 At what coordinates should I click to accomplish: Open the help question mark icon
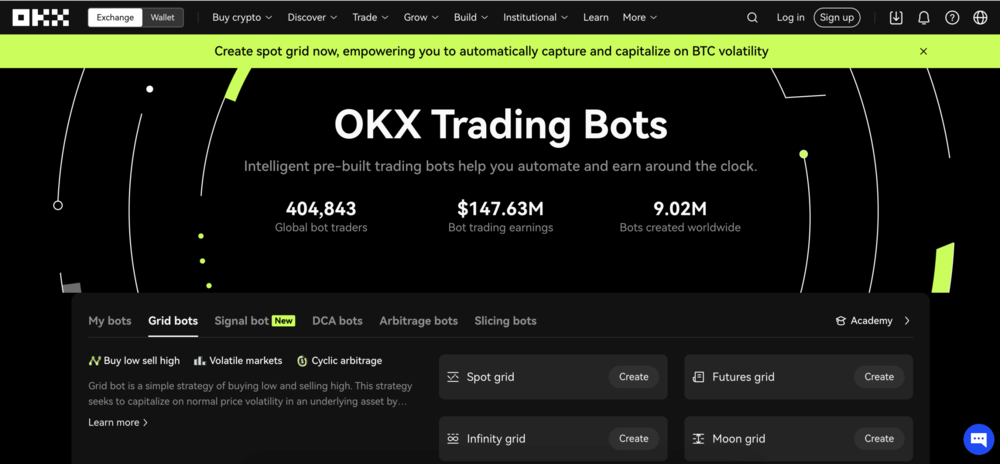(952, 18)
